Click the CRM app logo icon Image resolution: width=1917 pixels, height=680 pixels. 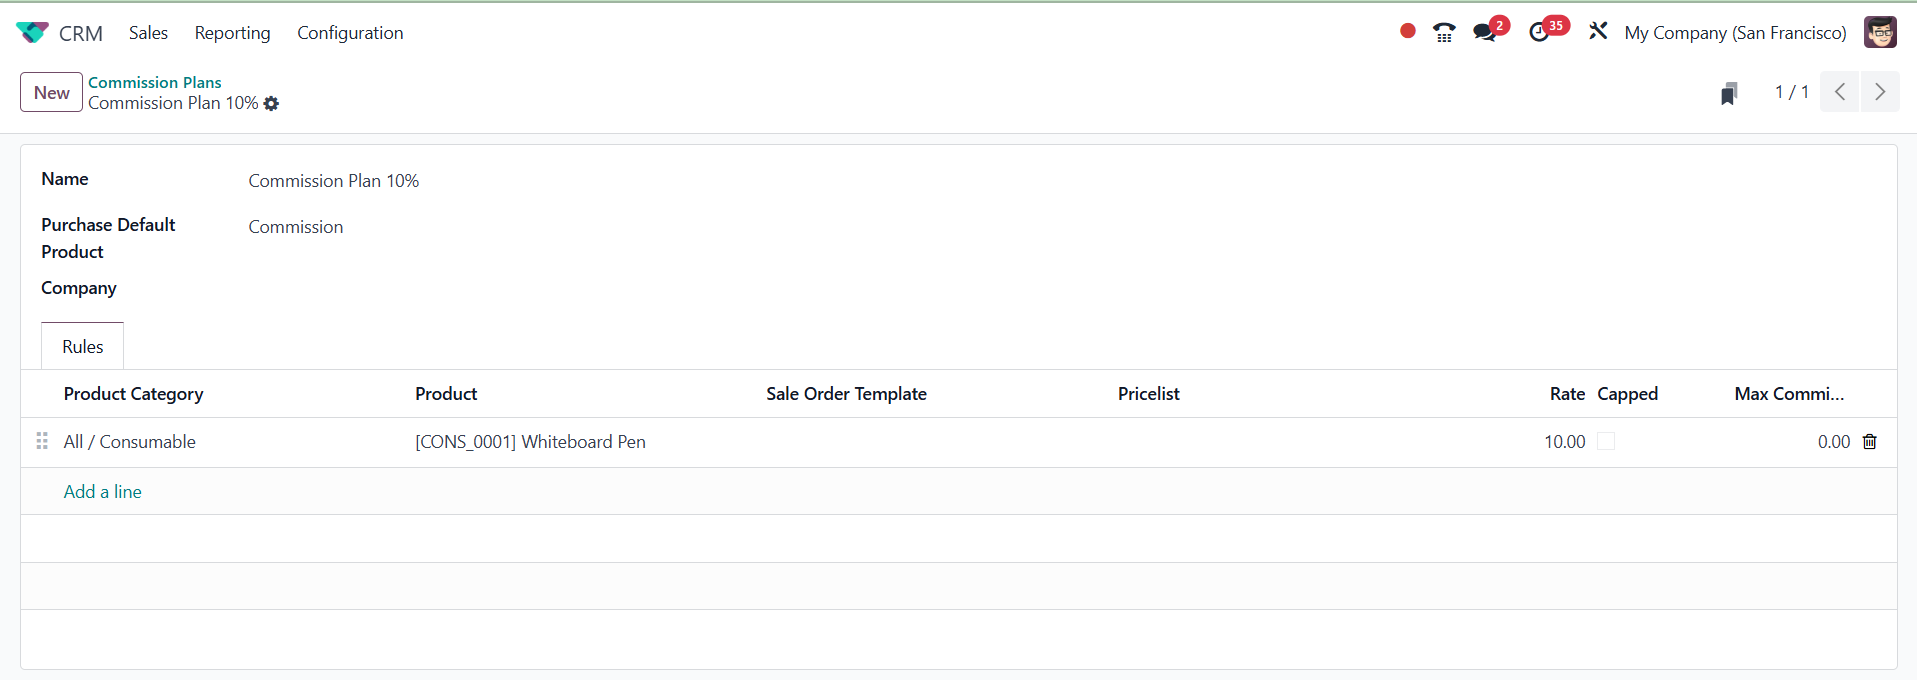click(x=32, y=33)
